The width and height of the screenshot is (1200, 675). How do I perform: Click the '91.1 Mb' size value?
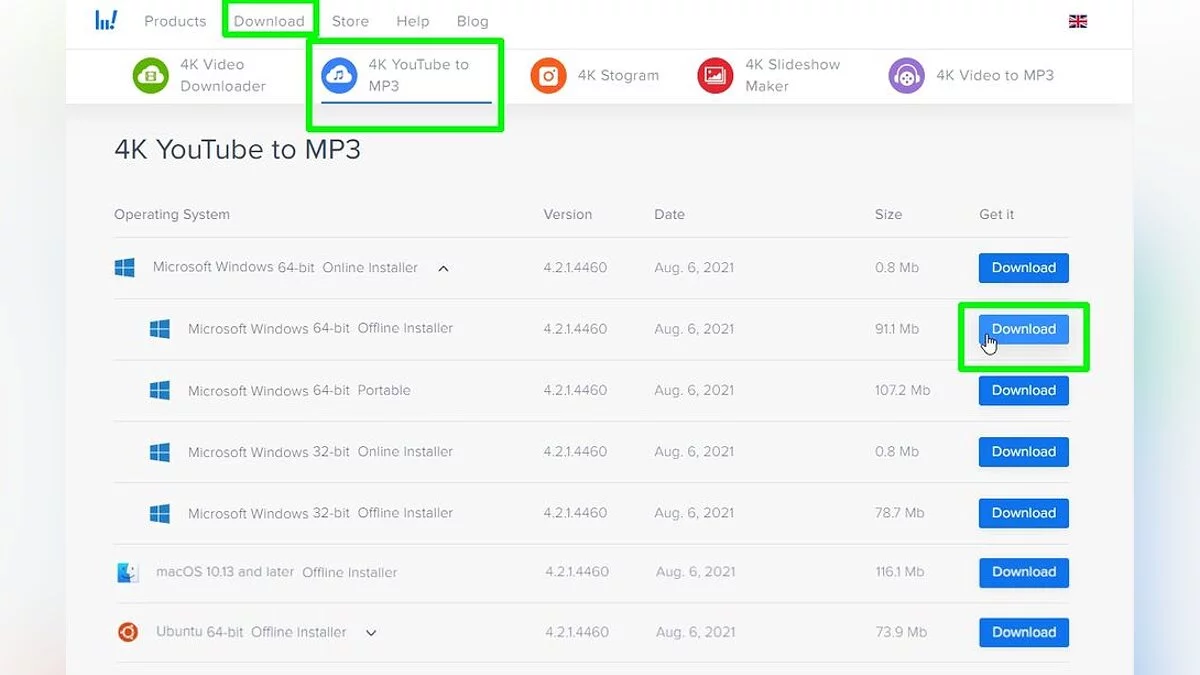click(x=897, y=329)
